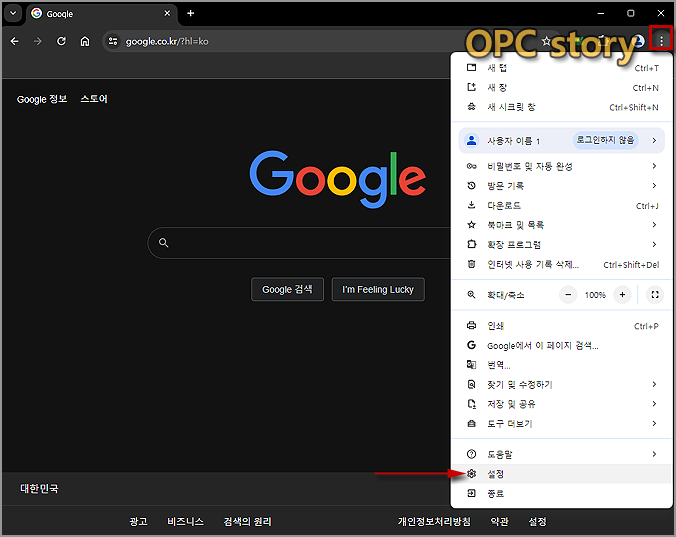The height and width of the screenshot is (537, 676).
Task: Open the 약관 footer link
Action: (500, 521)
